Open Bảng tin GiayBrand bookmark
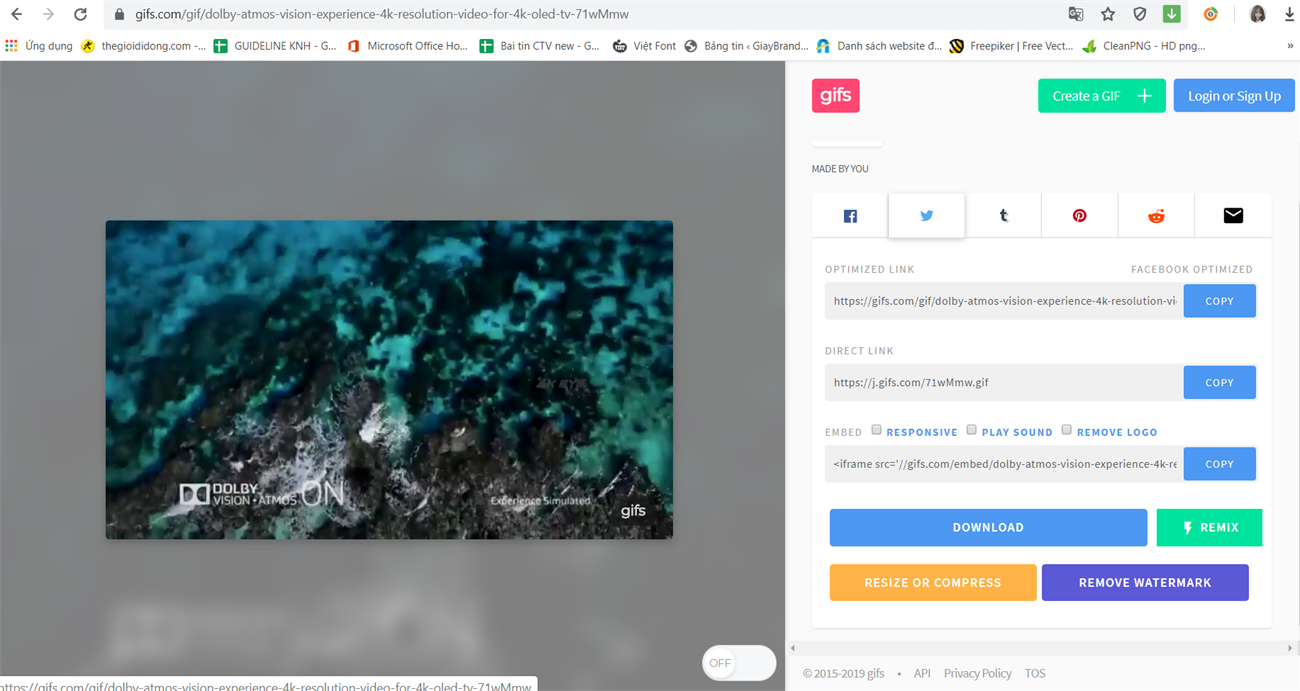 pos(746,46)
